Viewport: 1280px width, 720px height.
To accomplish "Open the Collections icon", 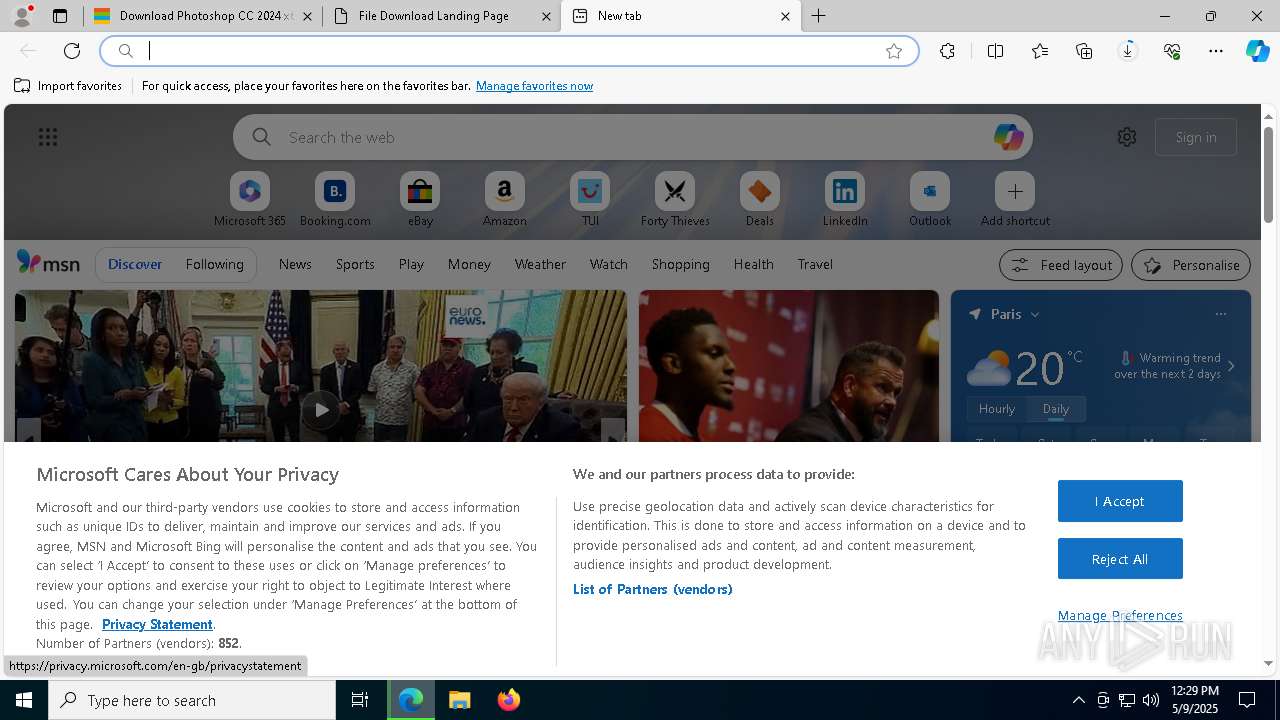I will pos(1084,51).
